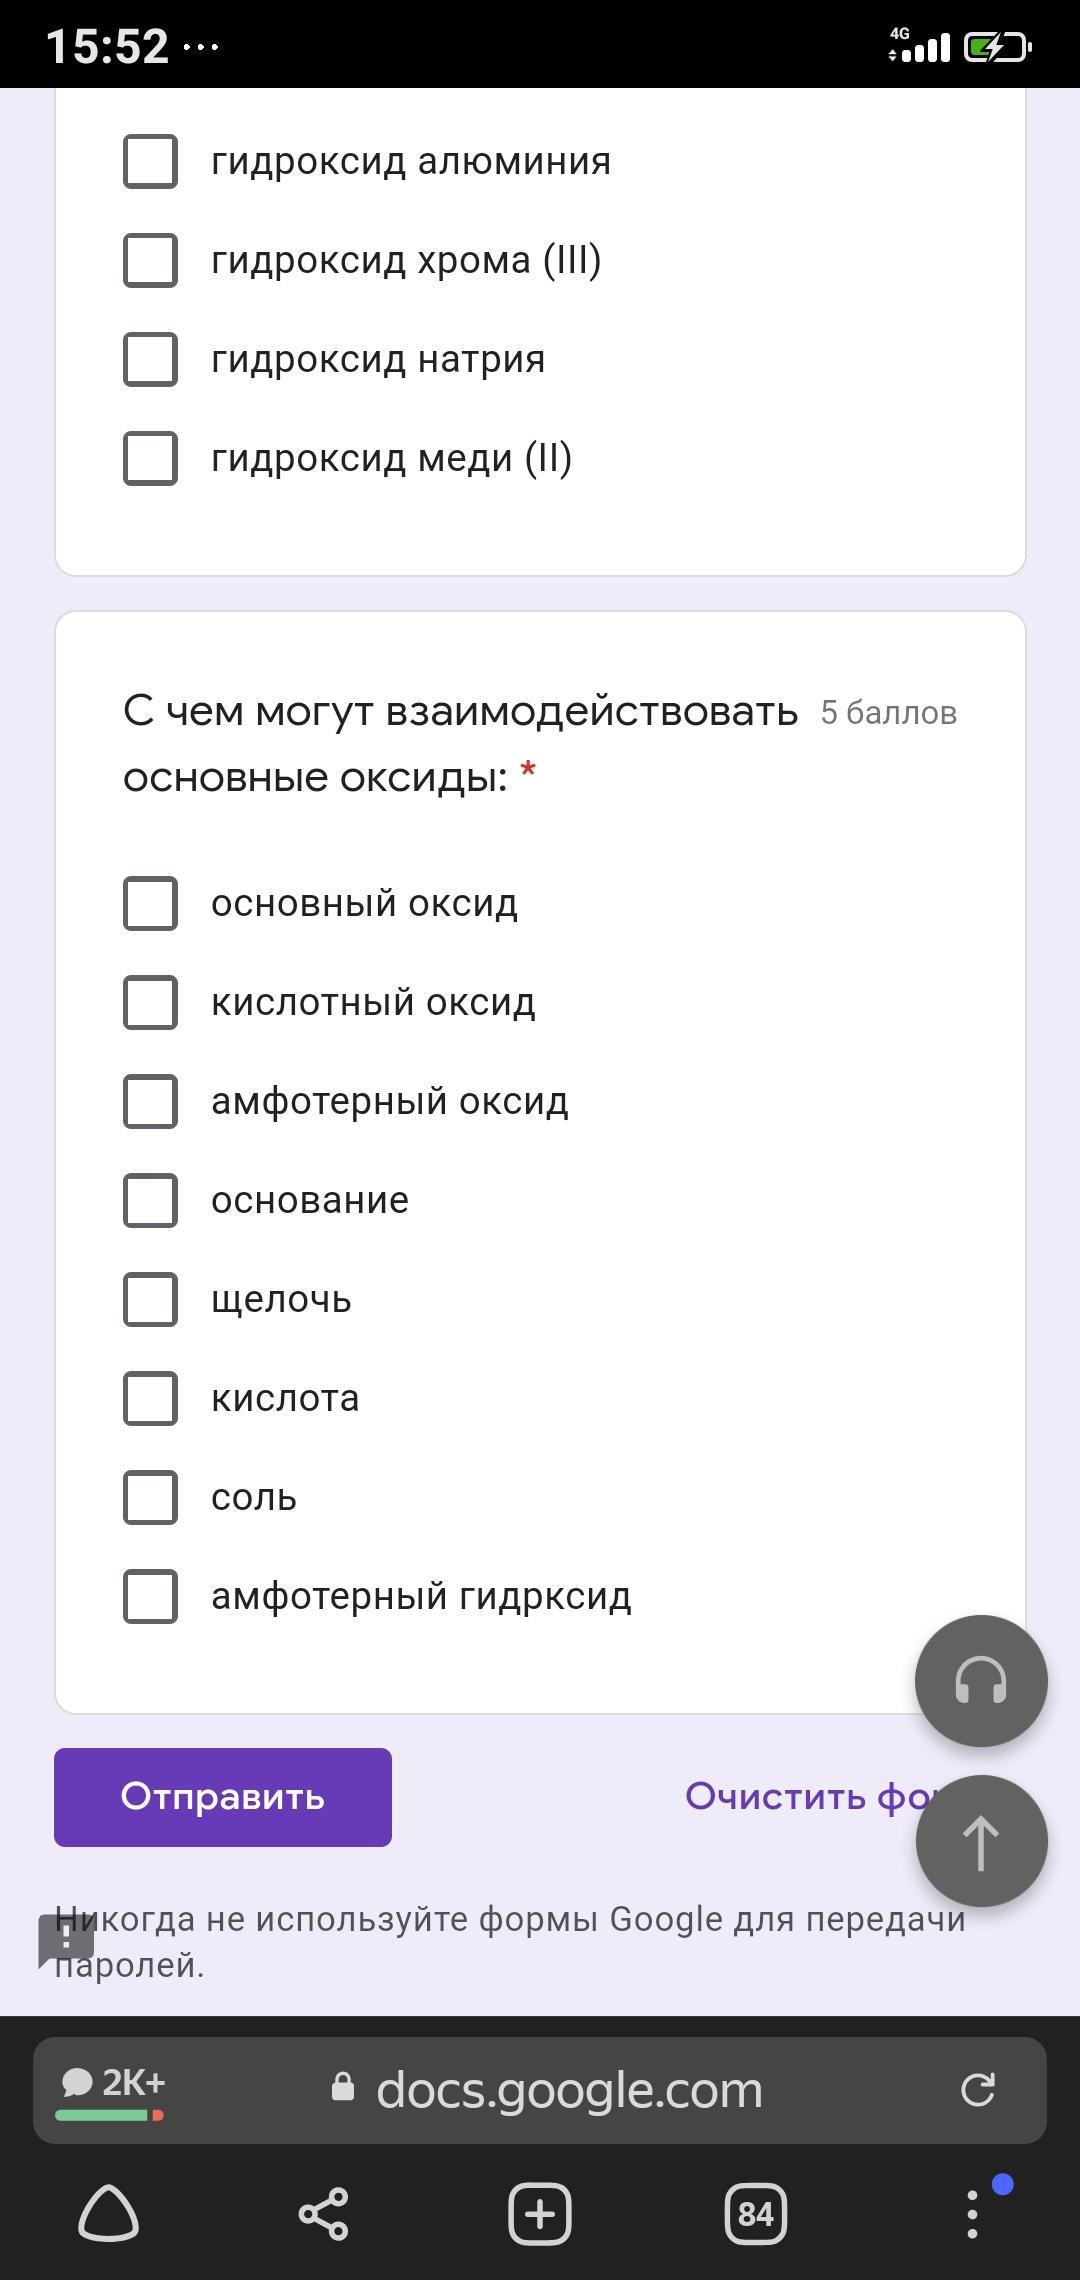This screenshot has width=1080, height=2280.
Task: Tap the headphones floating button
Action: [981, 1680]
